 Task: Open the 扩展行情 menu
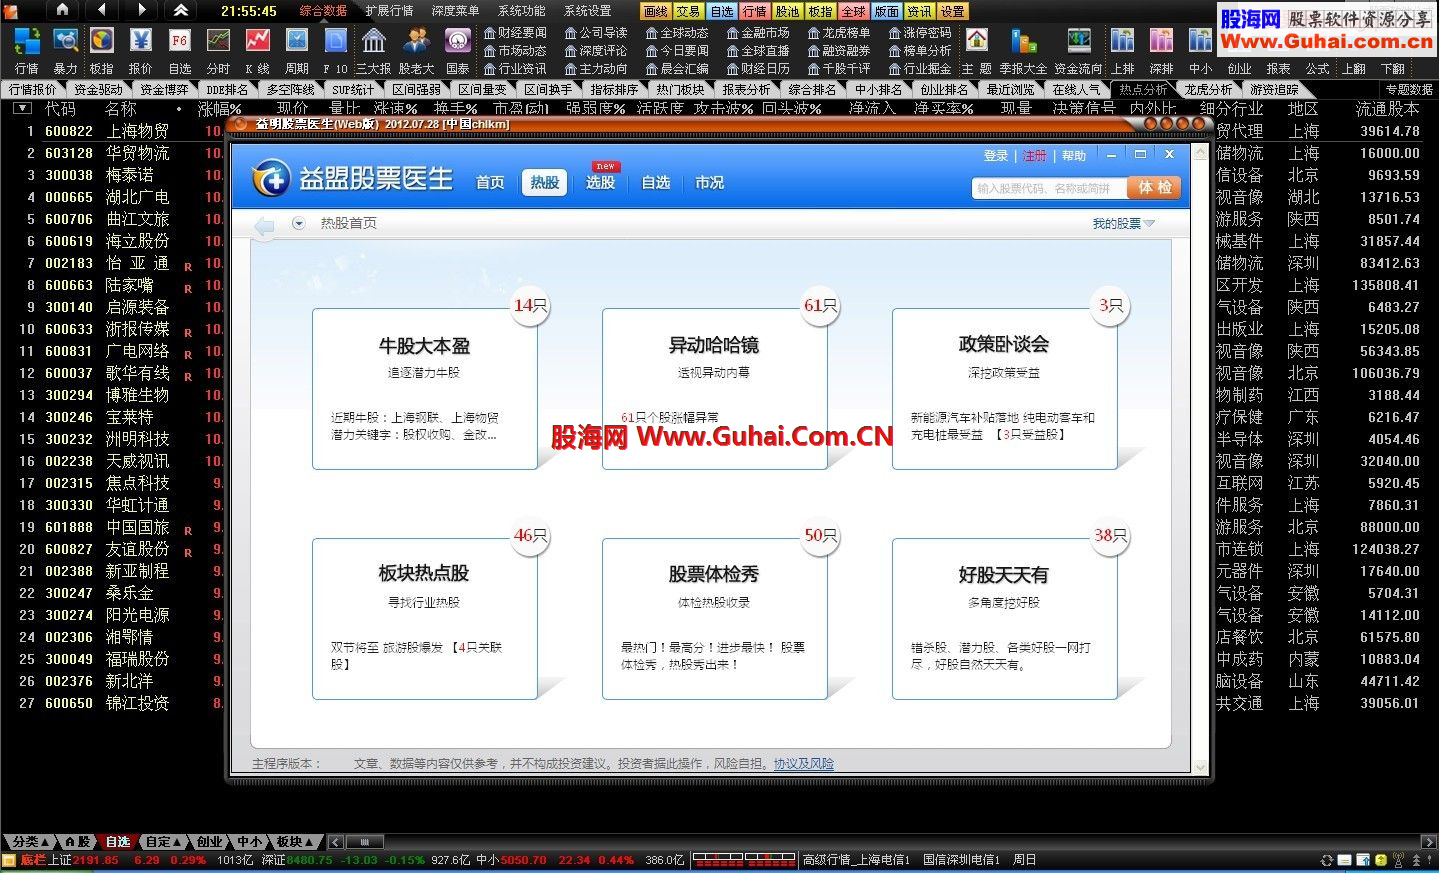coord(389,11)
